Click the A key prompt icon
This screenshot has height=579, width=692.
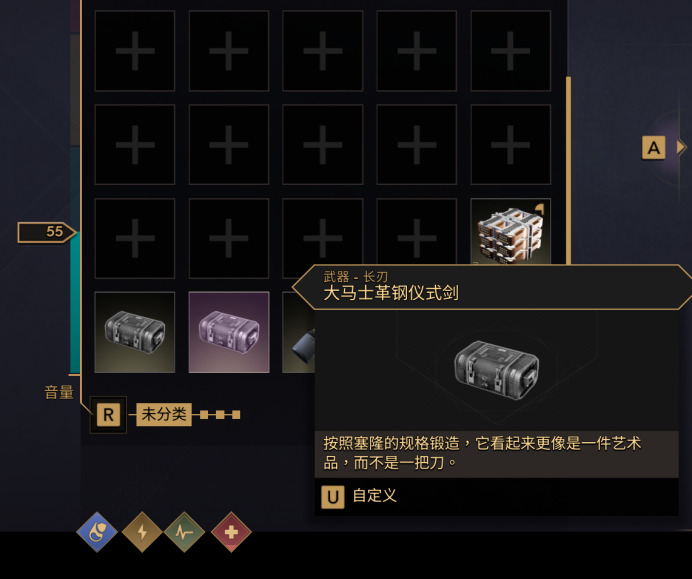click(x=654, y=148)
